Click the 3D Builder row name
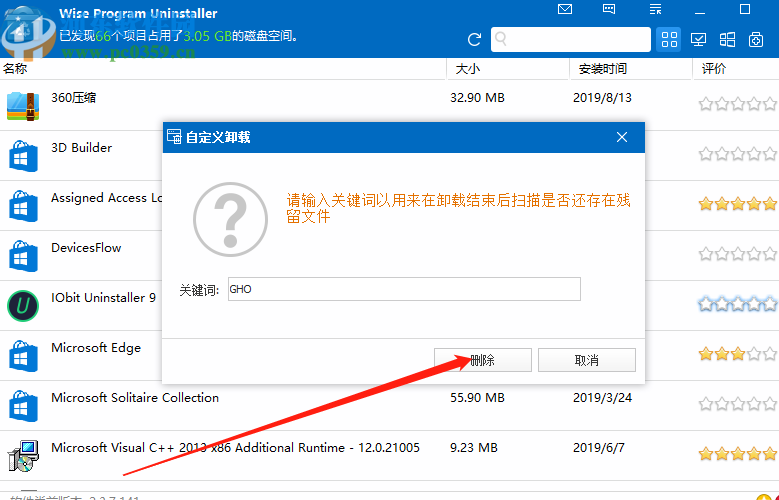This screenshot has width=779, height=500. (x=81, y=148)
